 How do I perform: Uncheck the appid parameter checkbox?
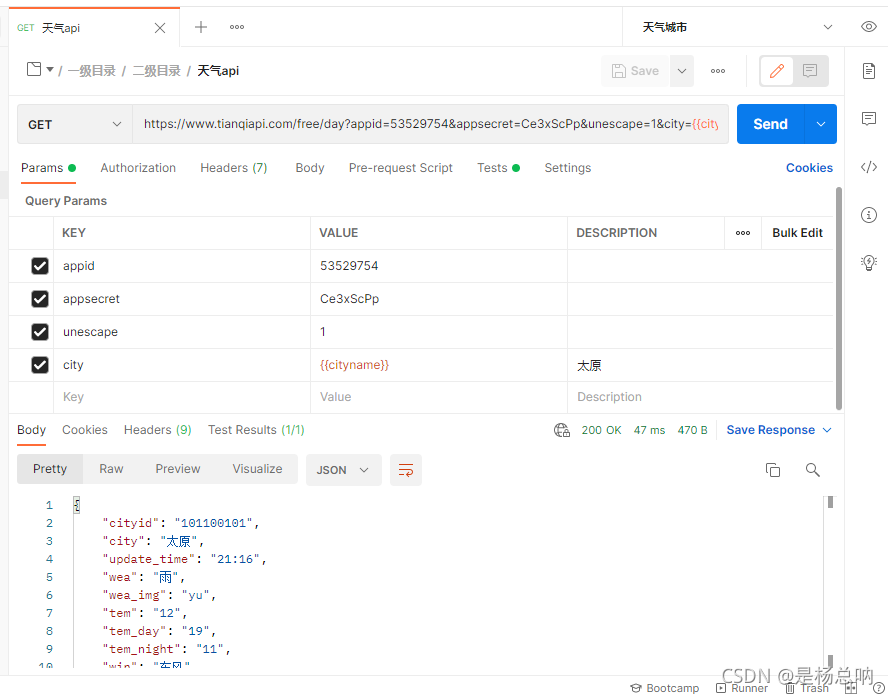[40, 266]
